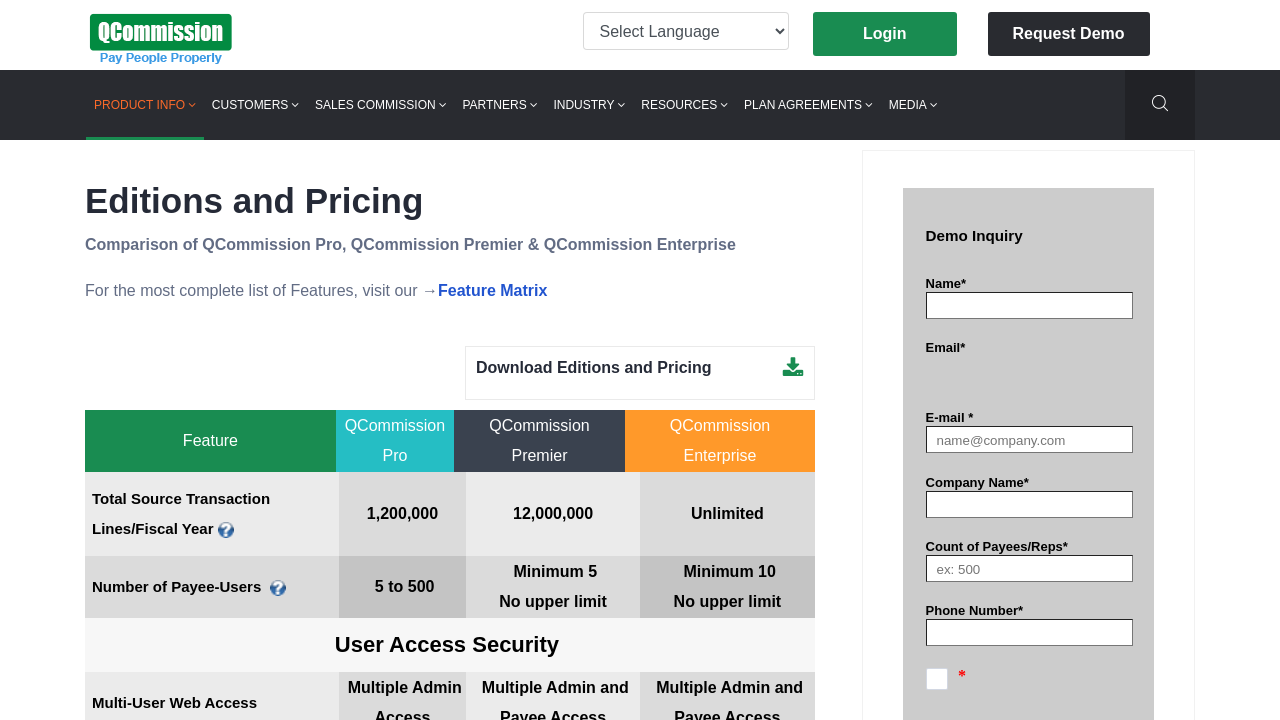Expand the Product Info menu
The height and width of the screenshot is (720, 1280).
(x=144, y=105)
